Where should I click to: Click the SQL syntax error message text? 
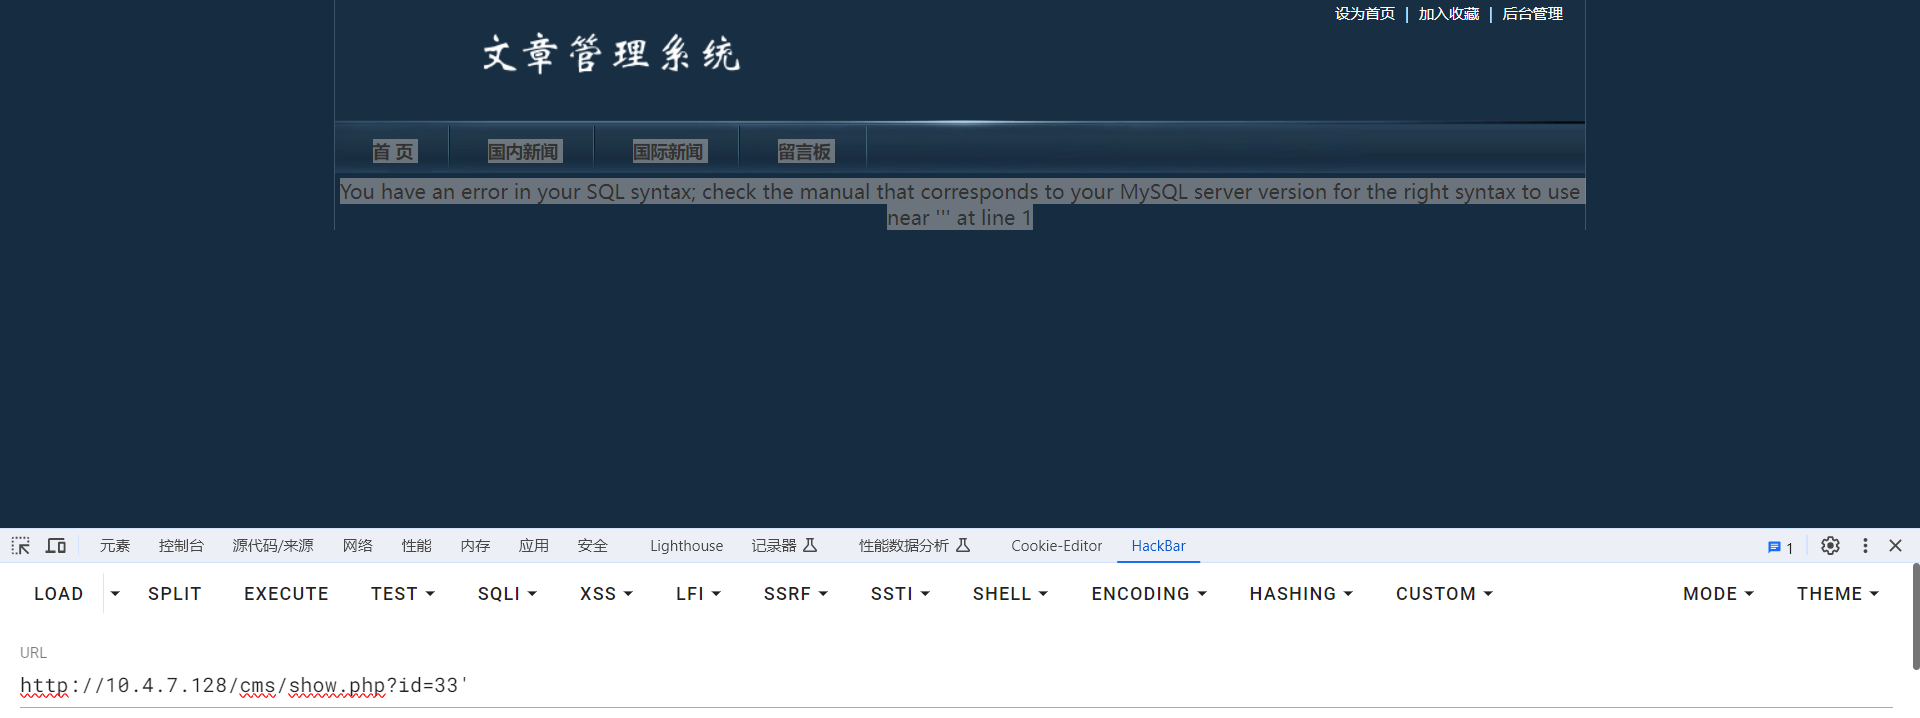point(960,205)
